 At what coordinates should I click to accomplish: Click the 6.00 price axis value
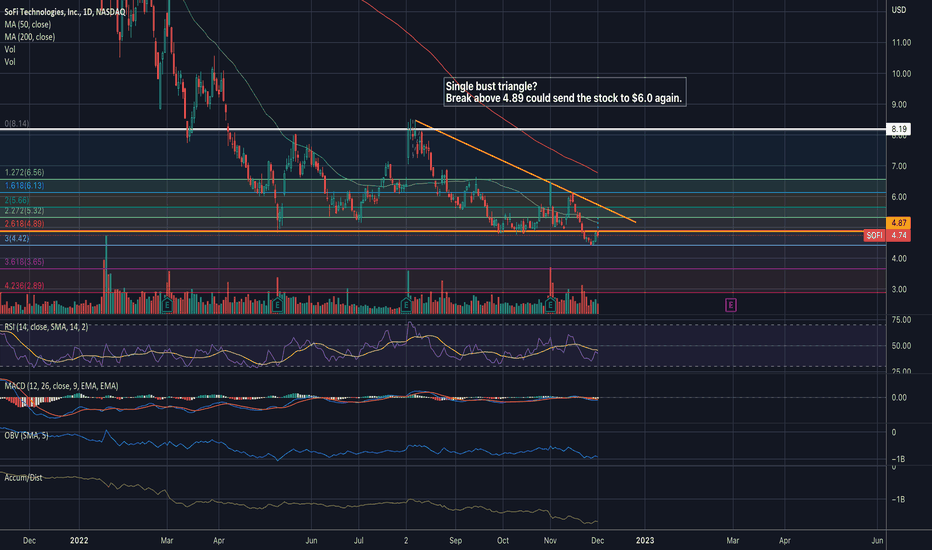click(899, 197)
